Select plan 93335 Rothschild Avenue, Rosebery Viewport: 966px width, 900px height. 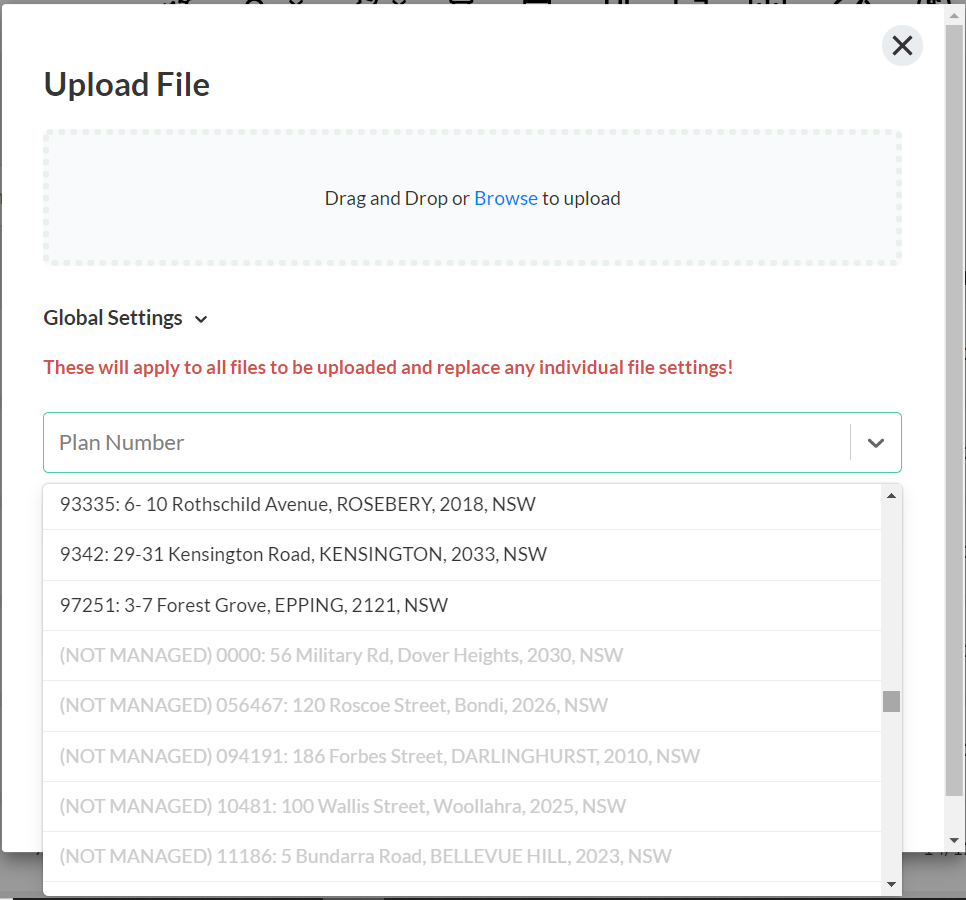[x=298, y=504]
